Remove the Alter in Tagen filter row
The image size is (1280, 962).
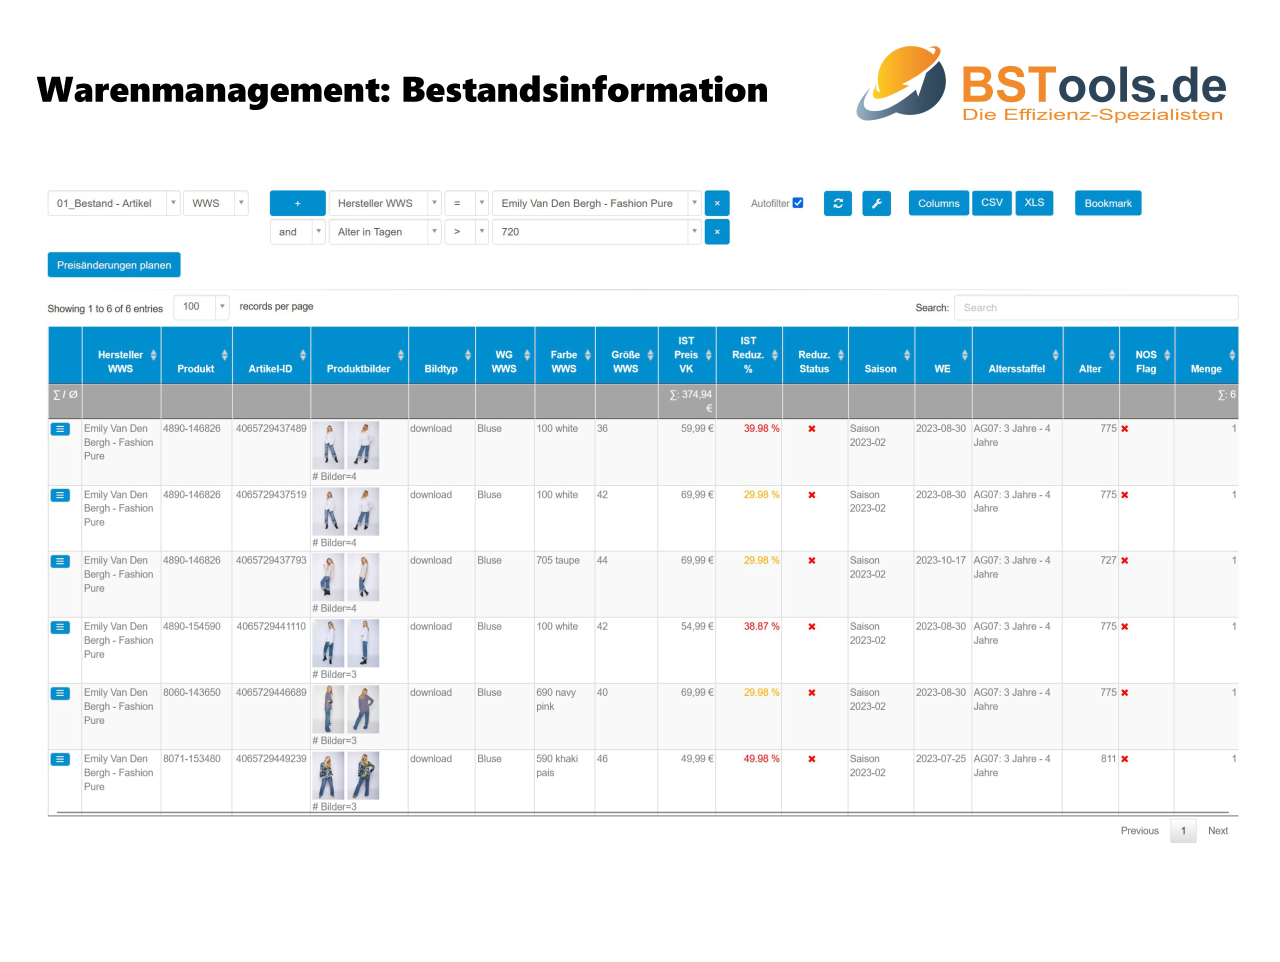coord(717,232)
